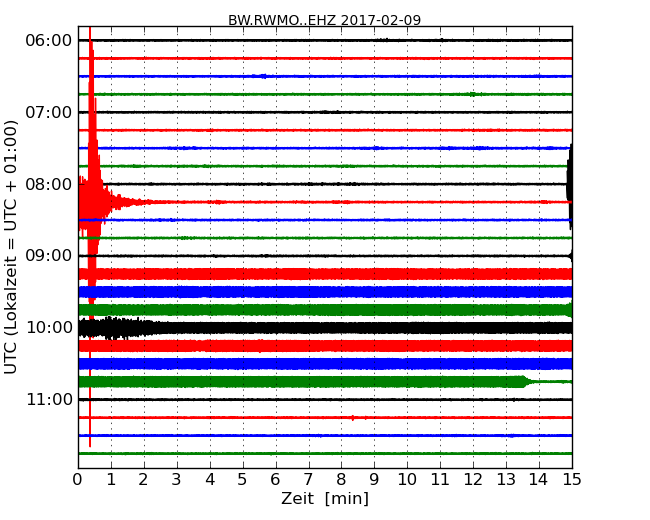Click the x-axis tick label 3
The height and width of the screenshot is (520, 650).
(177, 480)
